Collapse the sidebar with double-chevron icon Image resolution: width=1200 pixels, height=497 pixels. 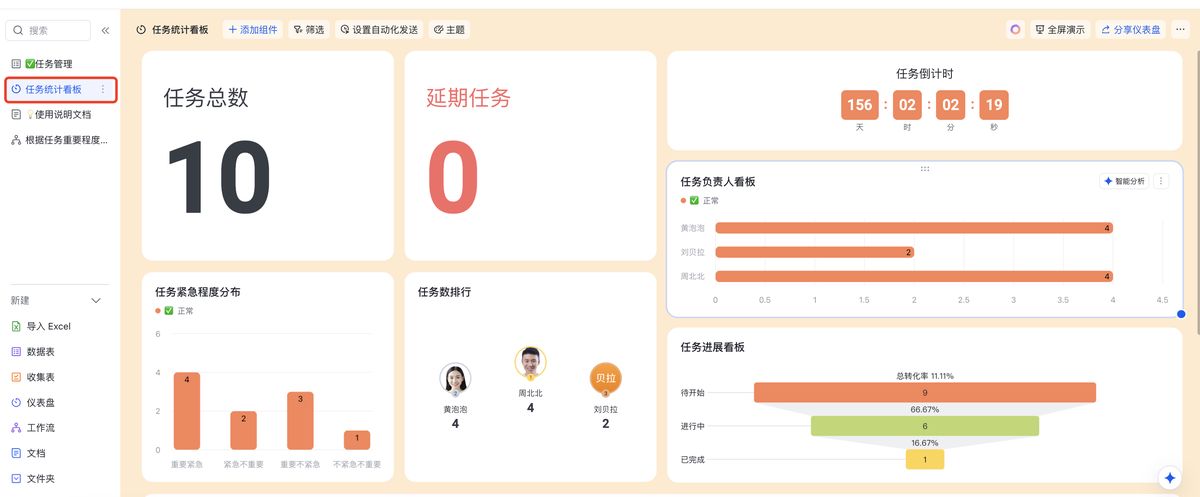pos(105,31)
